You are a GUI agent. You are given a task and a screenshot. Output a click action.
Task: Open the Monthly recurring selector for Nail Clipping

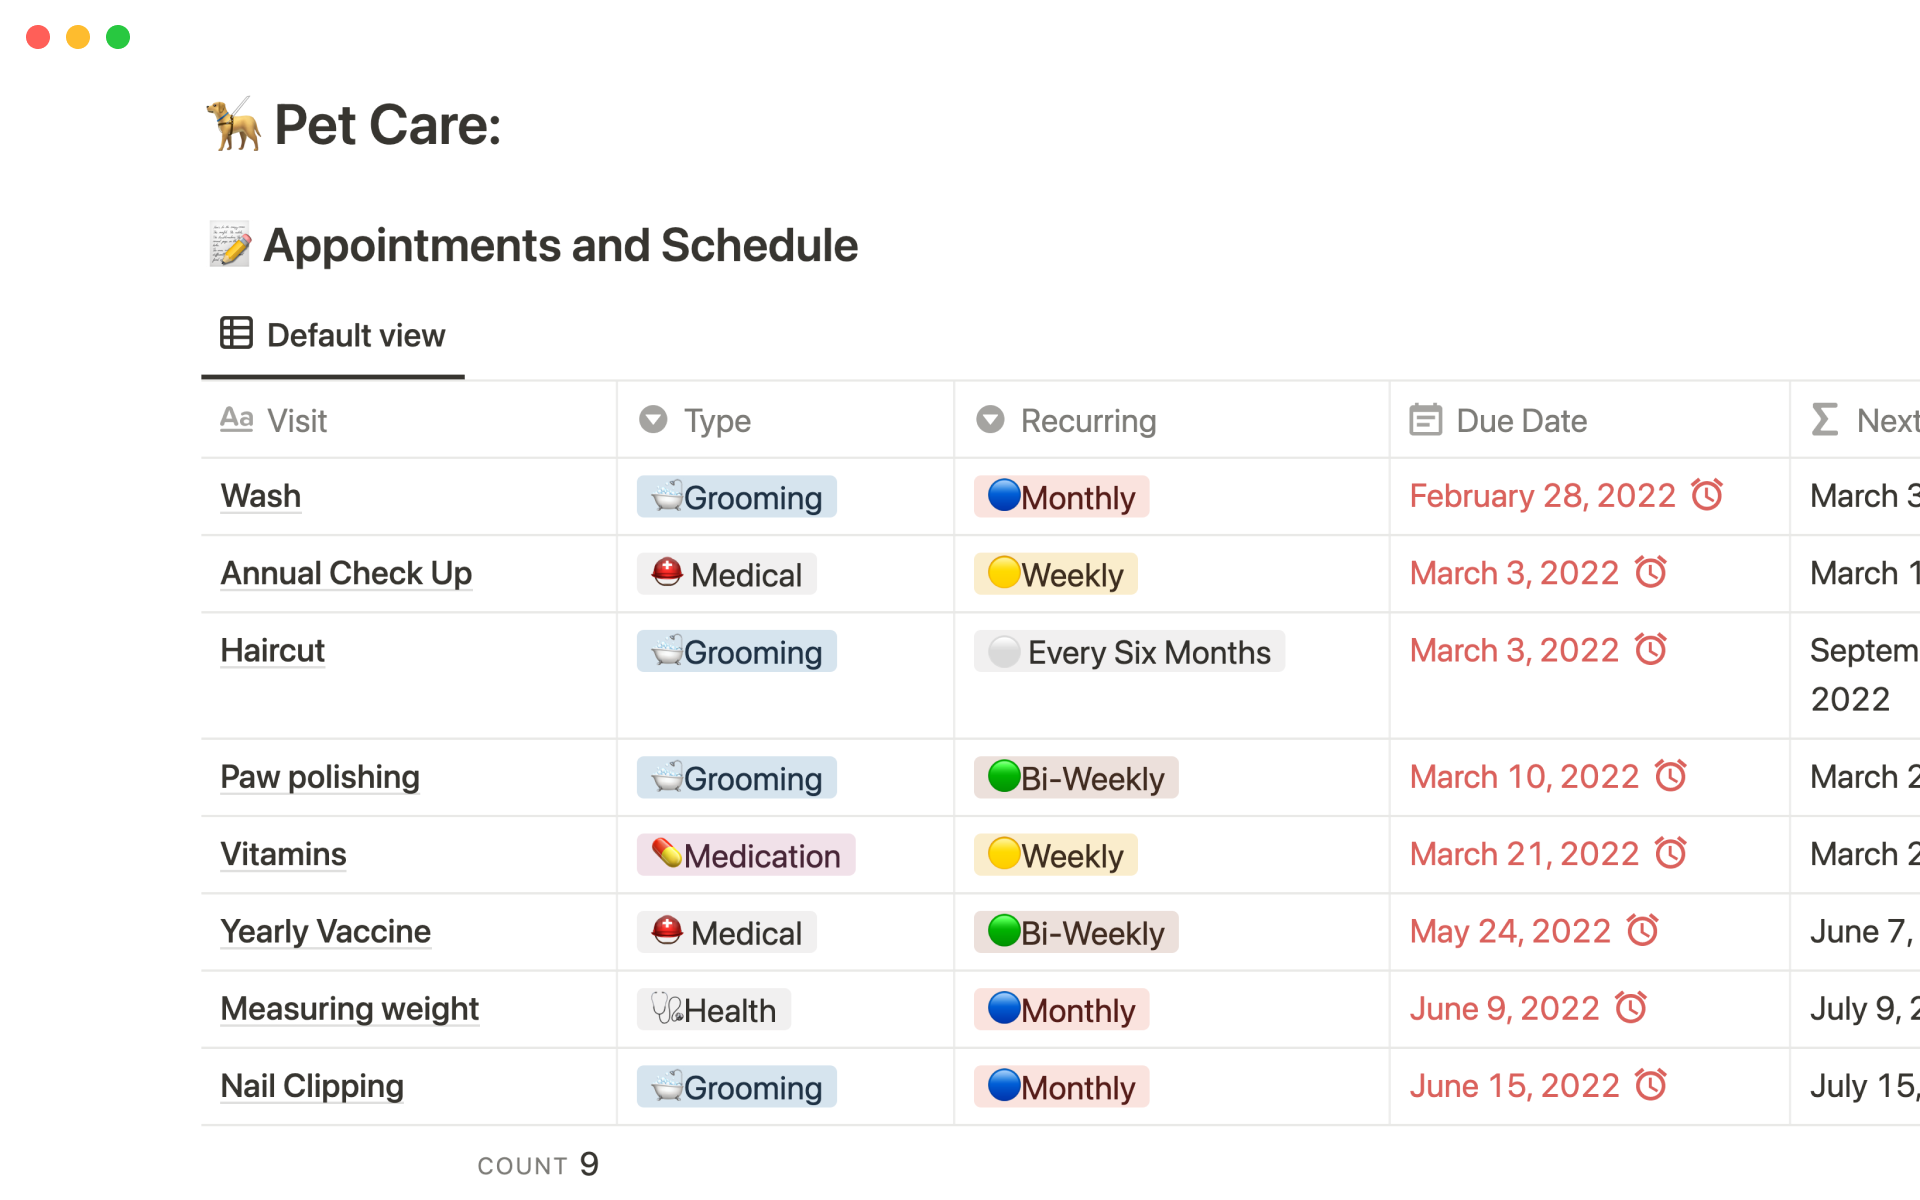point(1060,1086)
